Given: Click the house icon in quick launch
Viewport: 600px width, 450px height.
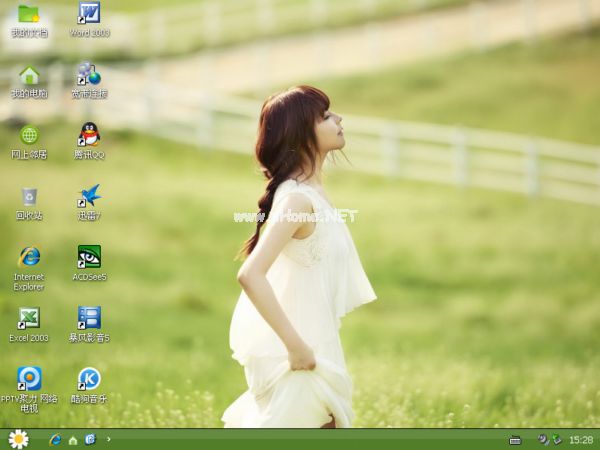Looking at the screenshot, I should click(73, 440).
